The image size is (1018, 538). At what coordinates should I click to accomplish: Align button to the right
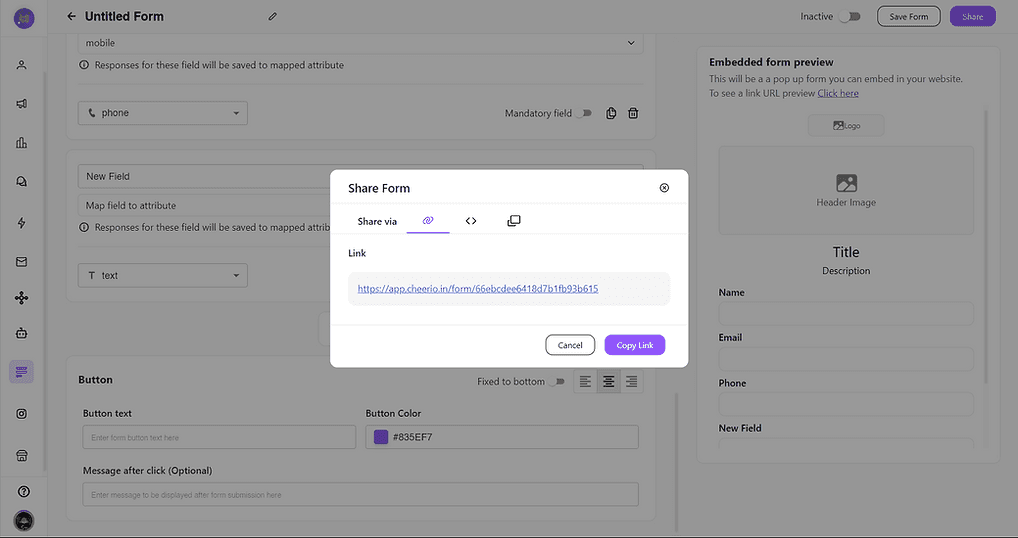tap(632, 382)
